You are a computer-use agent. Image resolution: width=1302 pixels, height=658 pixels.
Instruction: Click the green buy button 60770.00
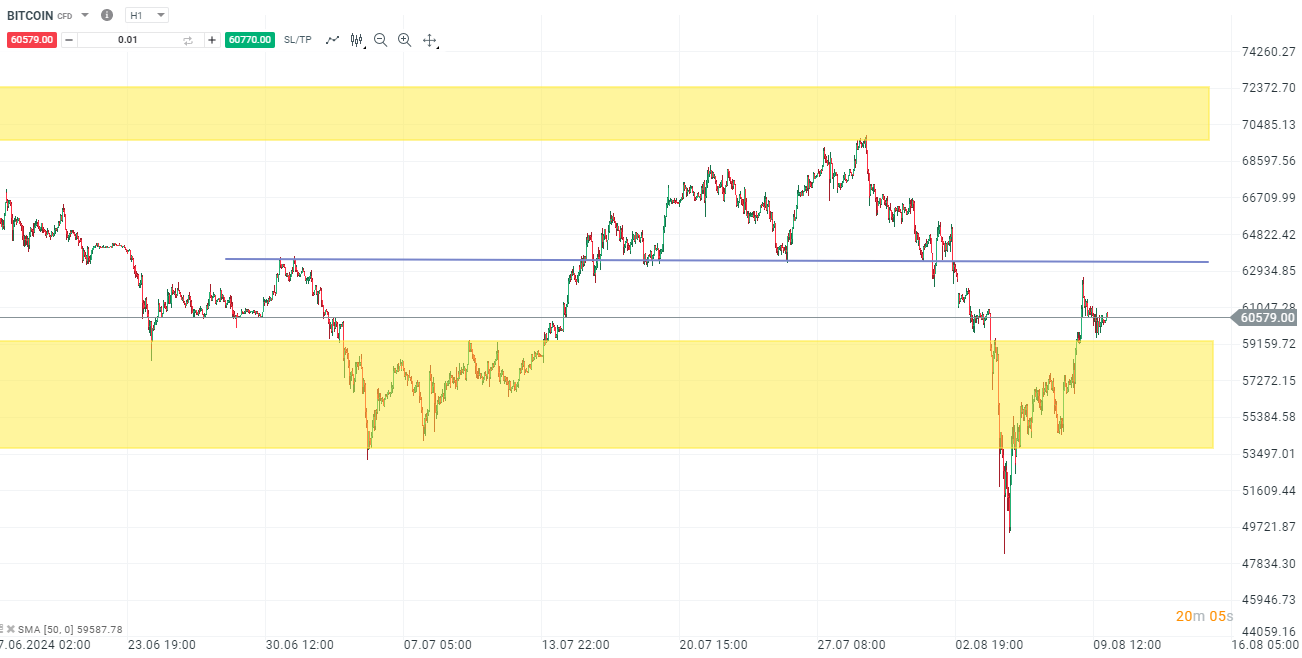[x=249, y=39]
